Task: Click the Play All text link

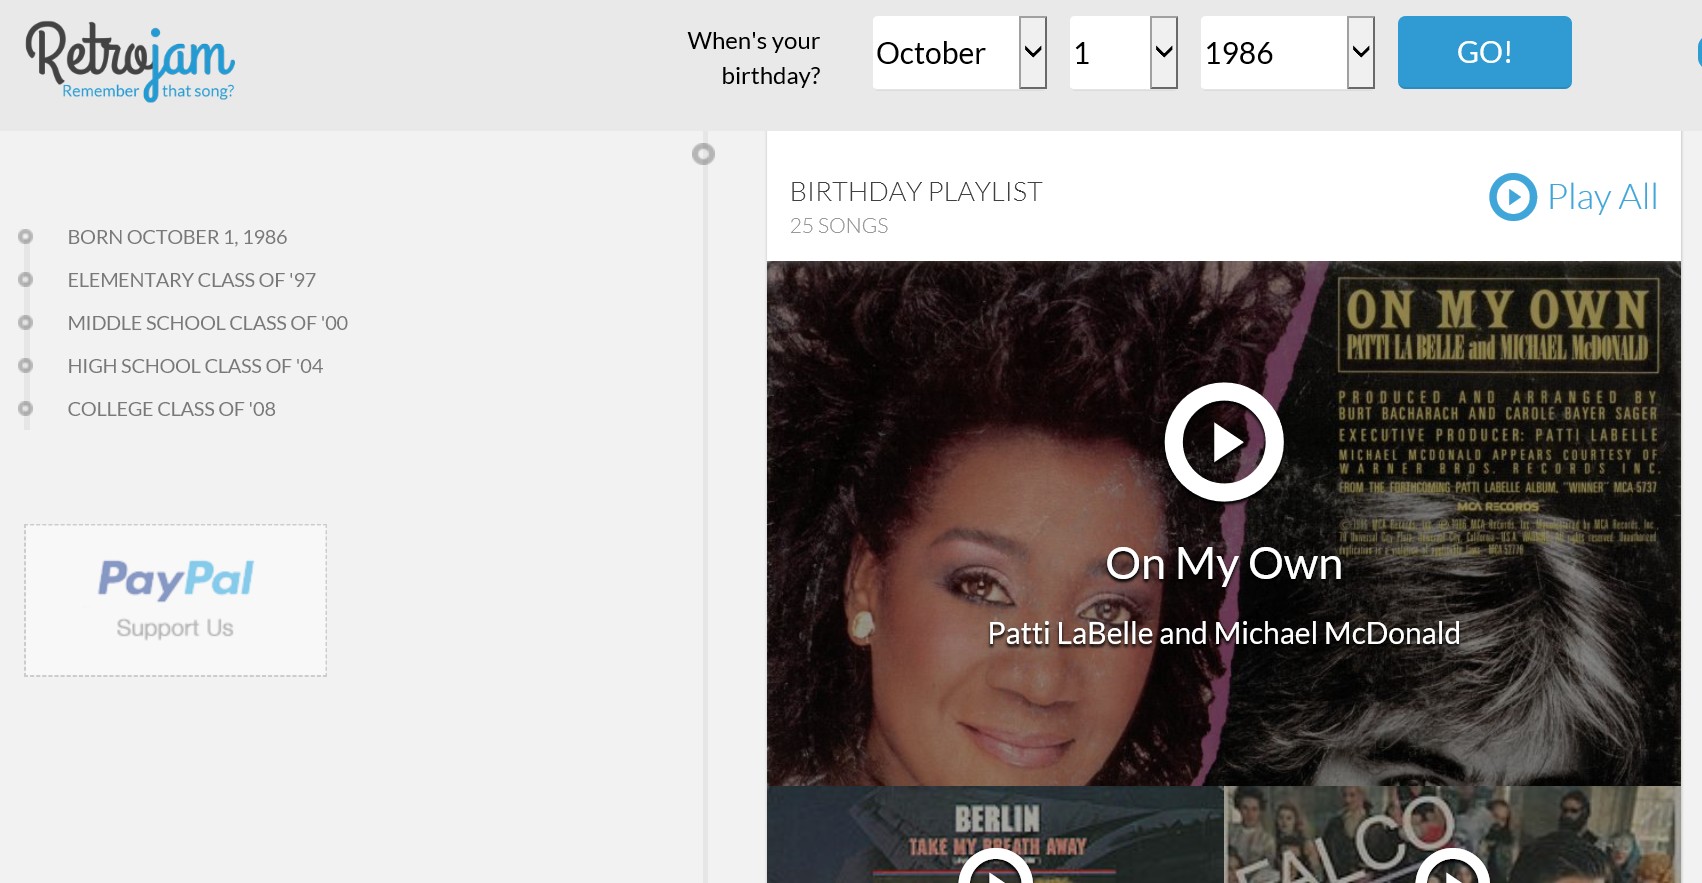Action: point(1602,197)
